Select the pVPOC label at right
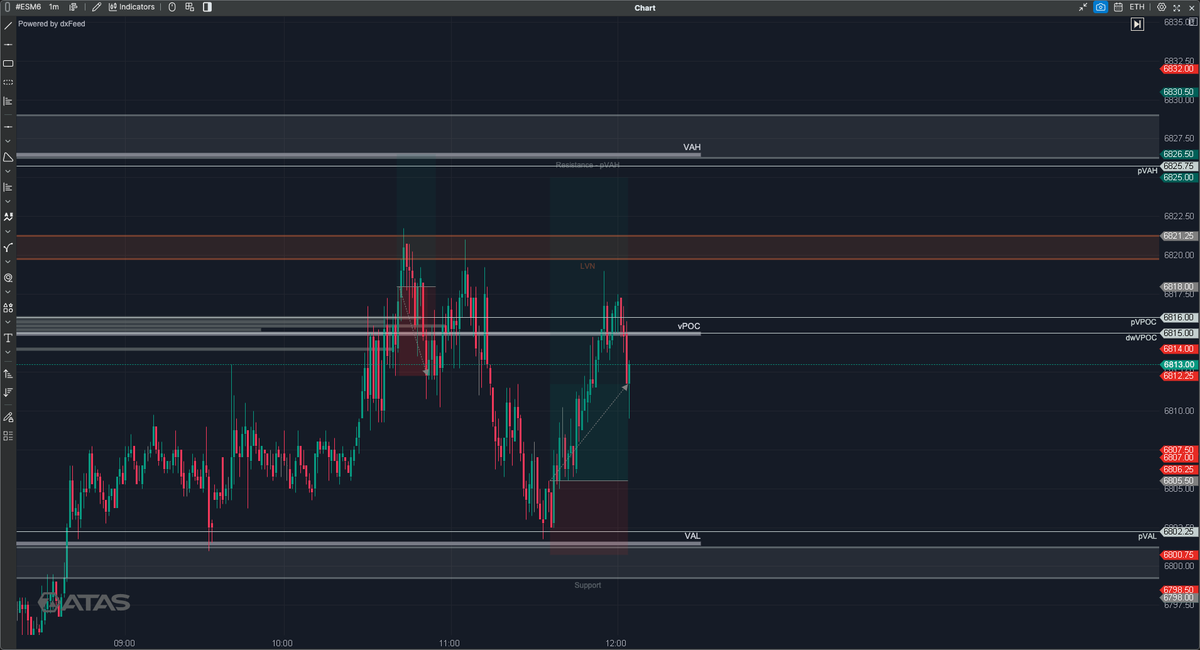1200x650 pixels. [1143, 322]
